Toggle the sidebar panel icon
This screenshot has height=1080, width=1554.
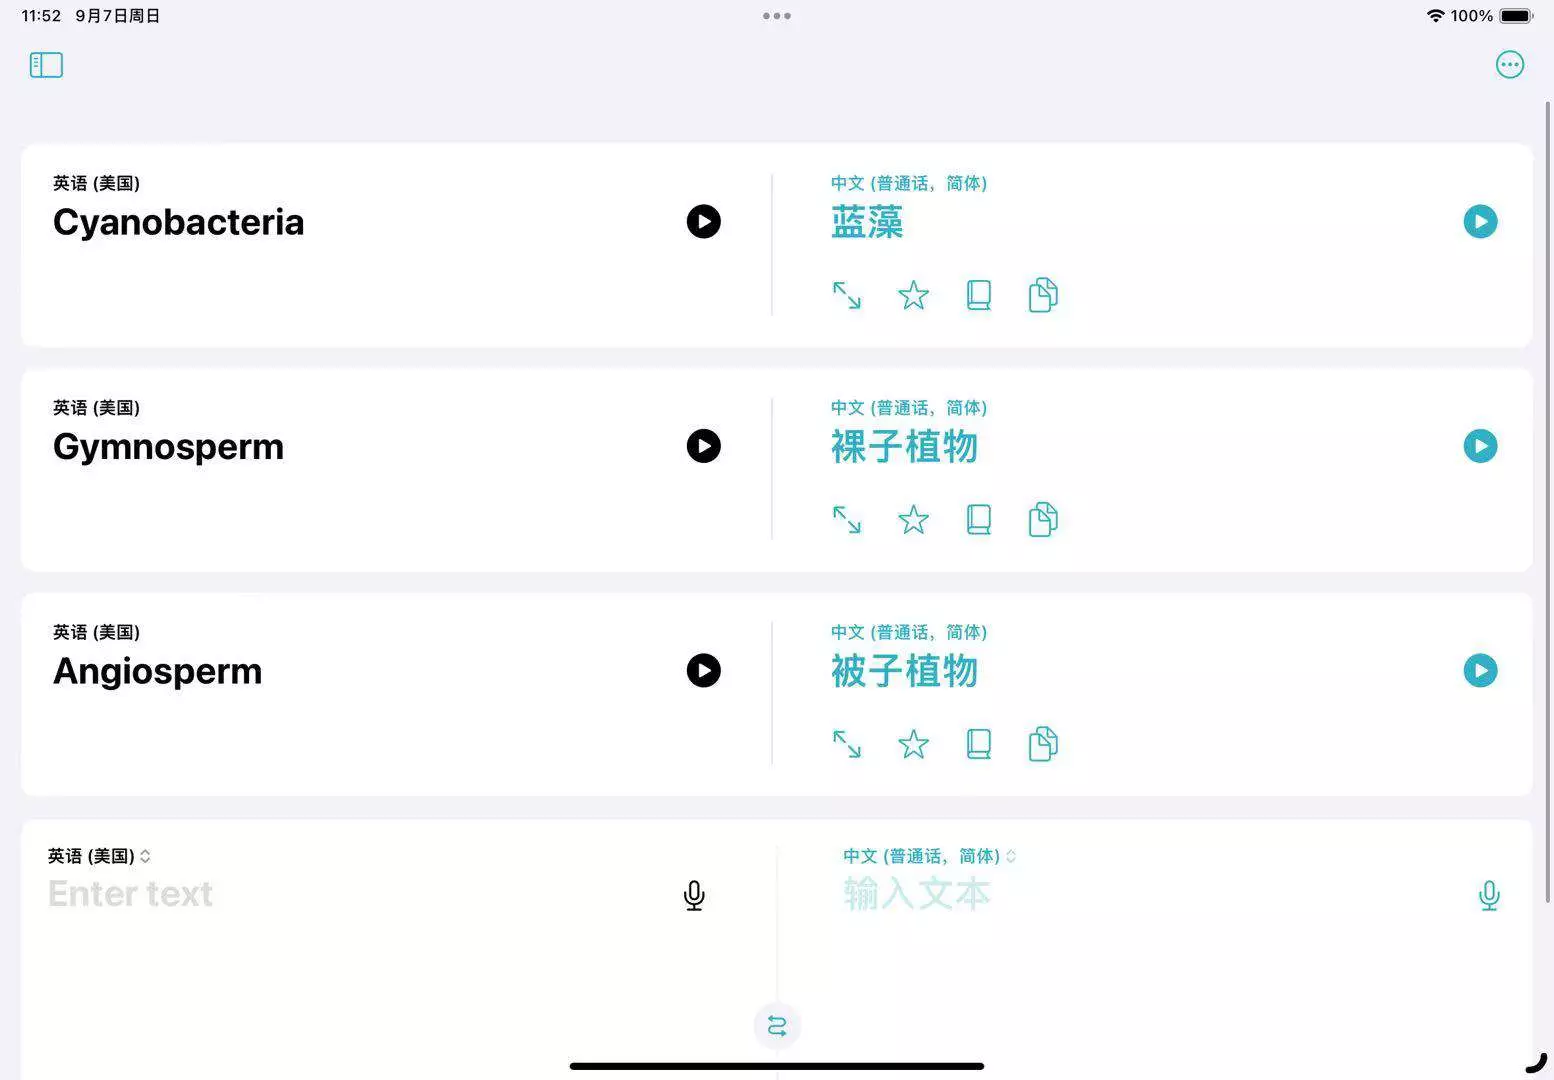point(46,65)
